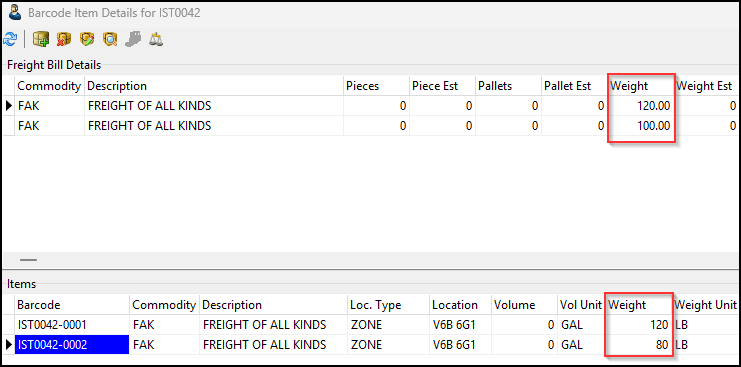
Task: Sort freight bill details by Commodity header
Action: click(x=49, y=86)
